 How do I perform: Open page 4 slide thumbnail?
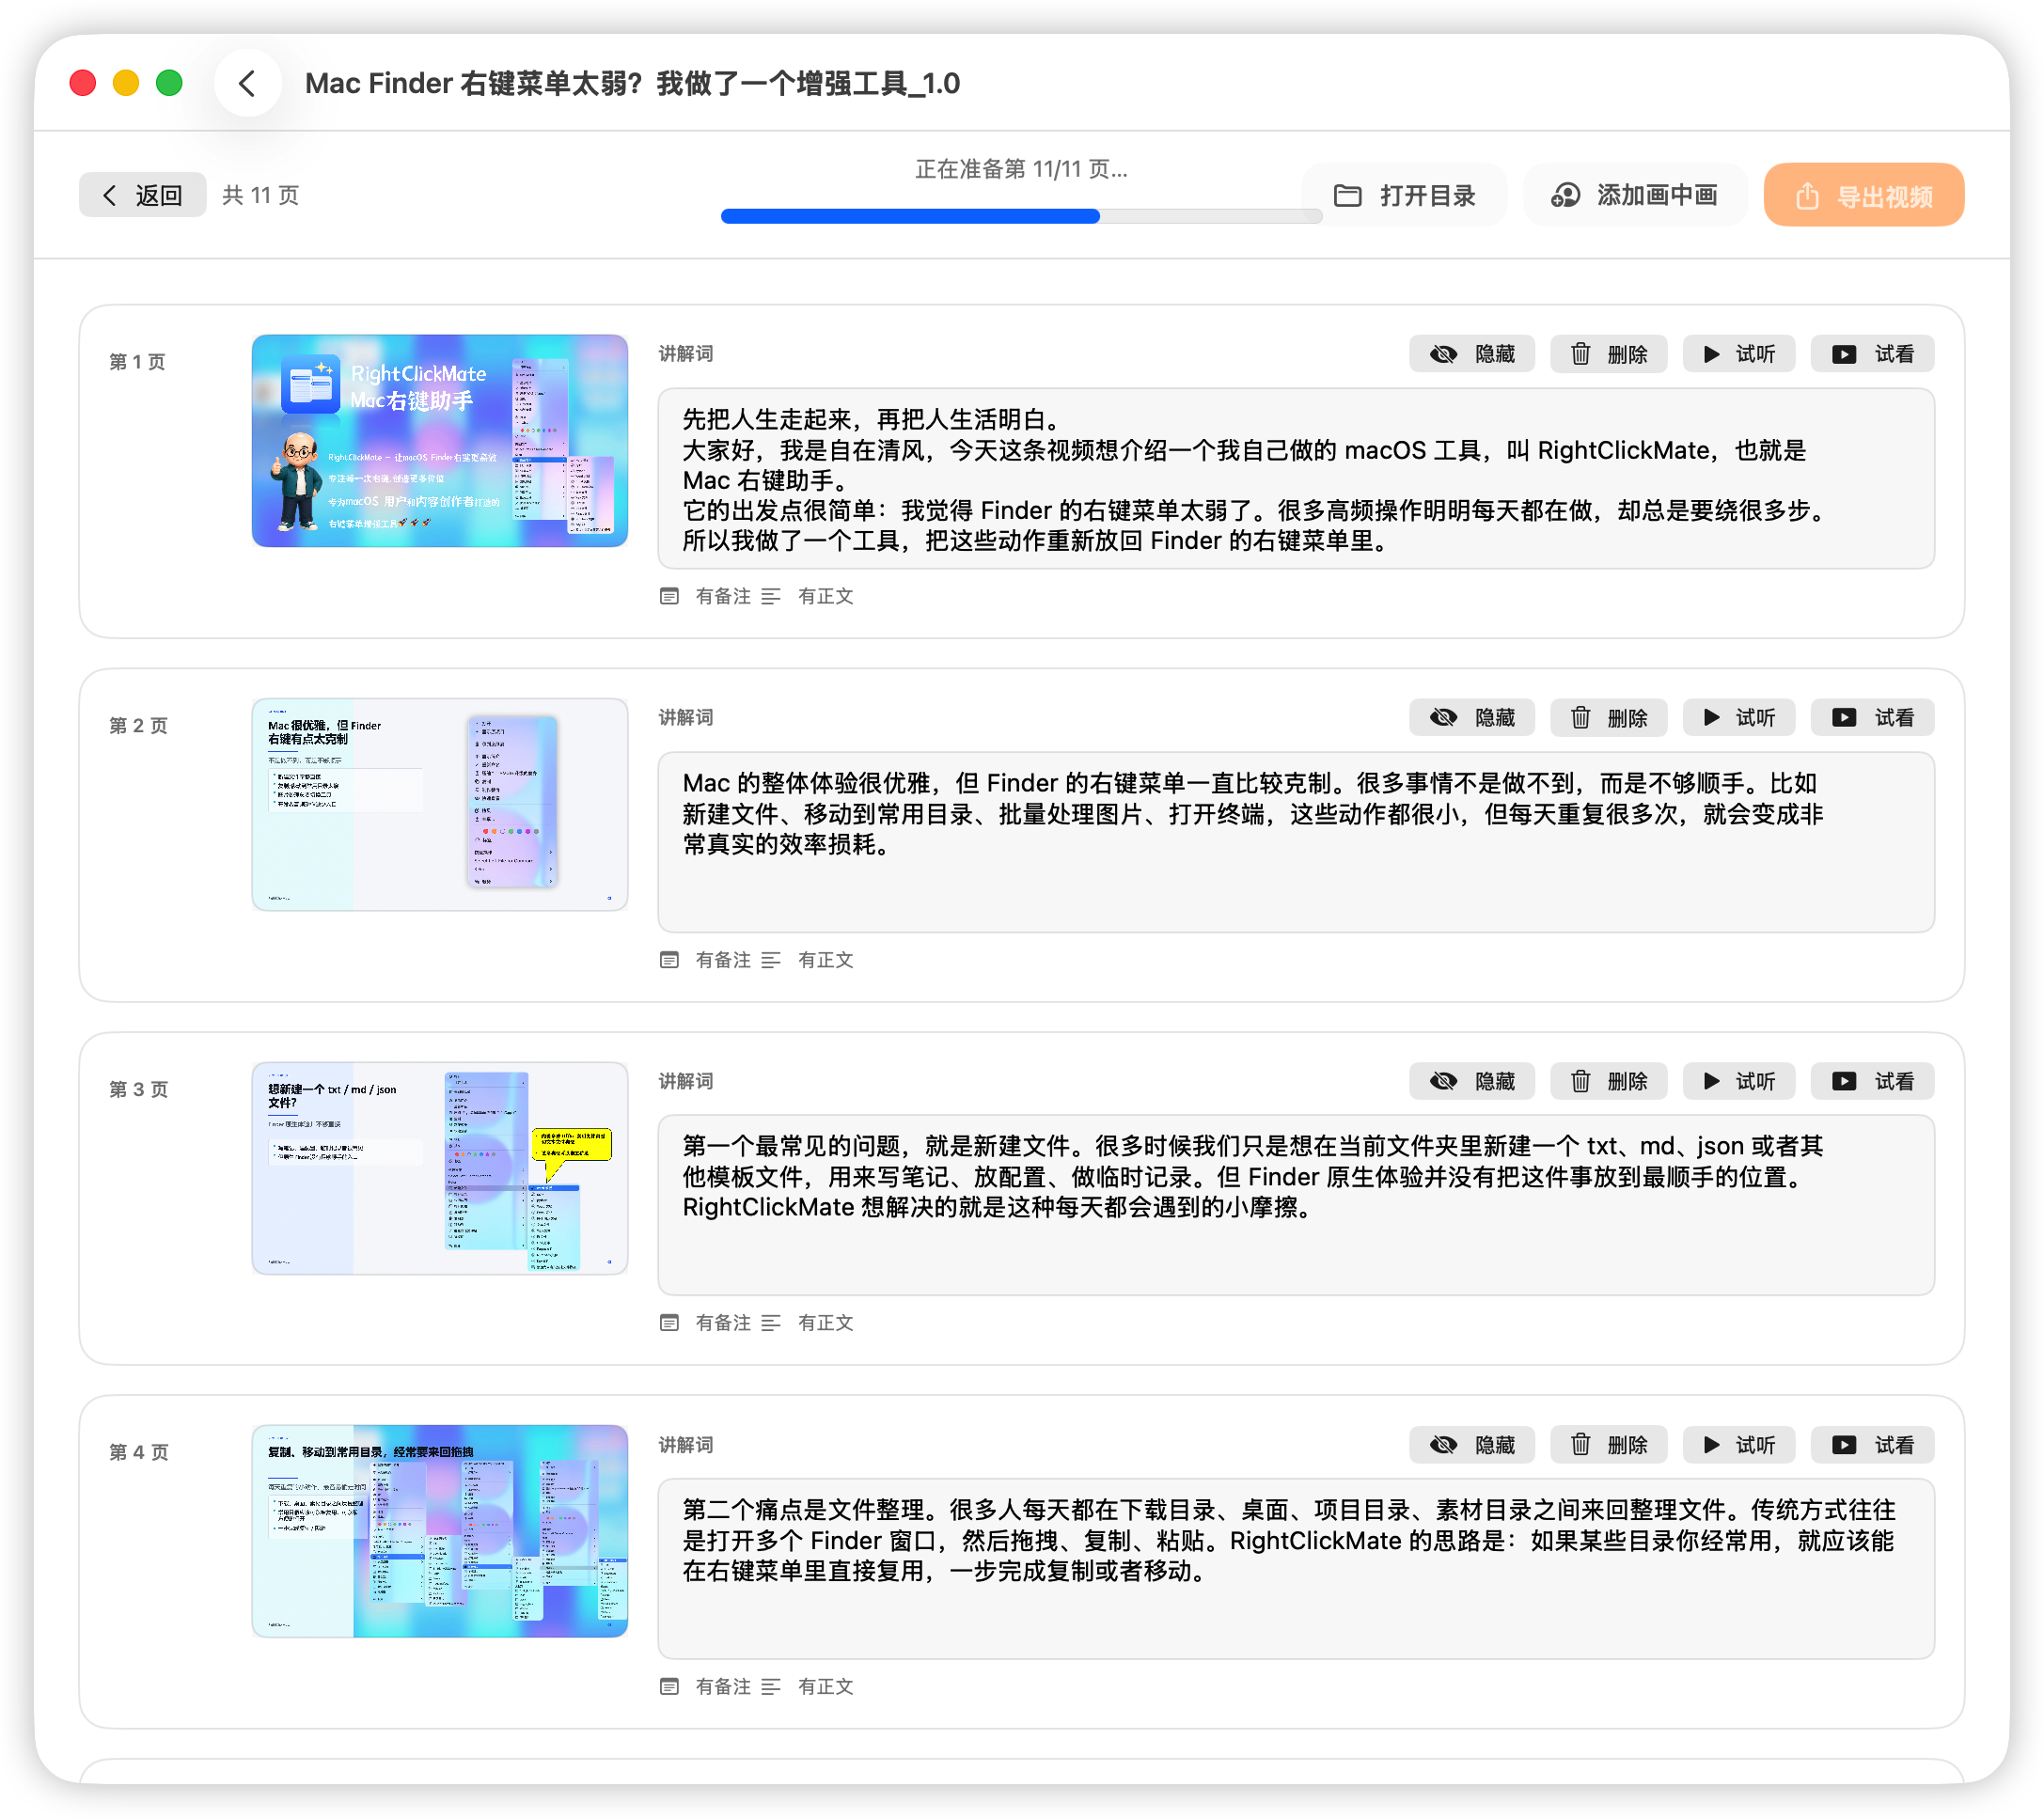440,1532
